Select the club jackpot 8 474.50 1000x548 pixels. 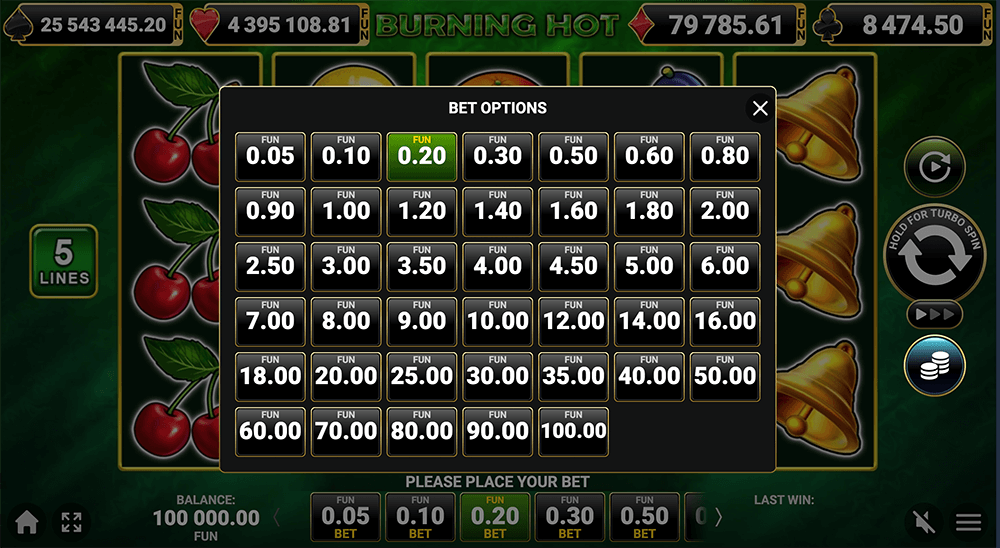(903, 25)
